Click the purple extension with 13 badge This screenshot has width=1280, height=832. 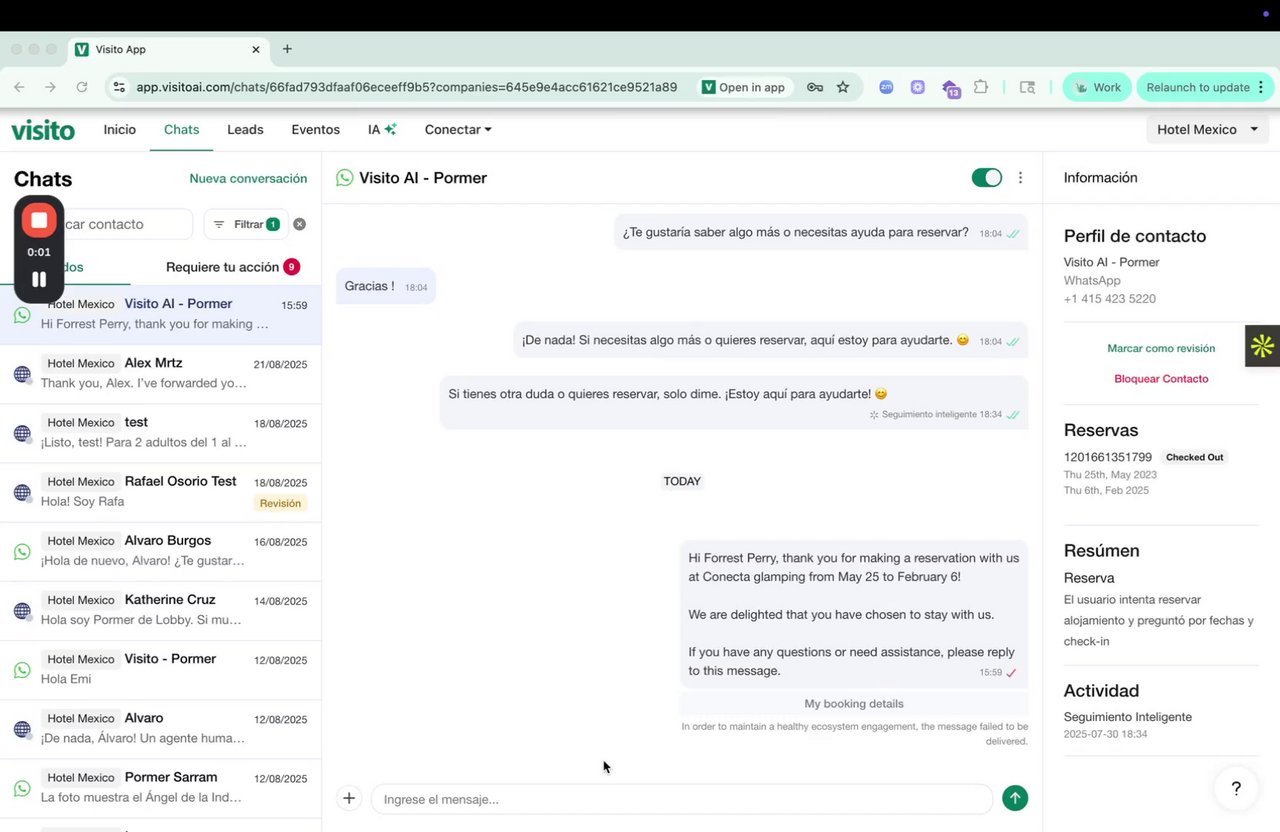coord(950,88)
